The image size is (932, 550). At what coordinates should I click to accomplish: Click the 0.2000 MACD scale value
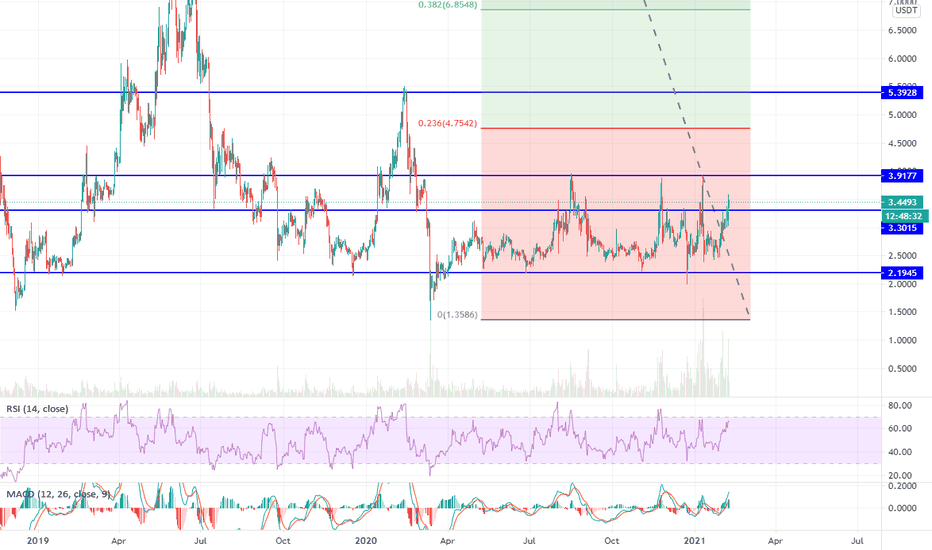[902, 486]
